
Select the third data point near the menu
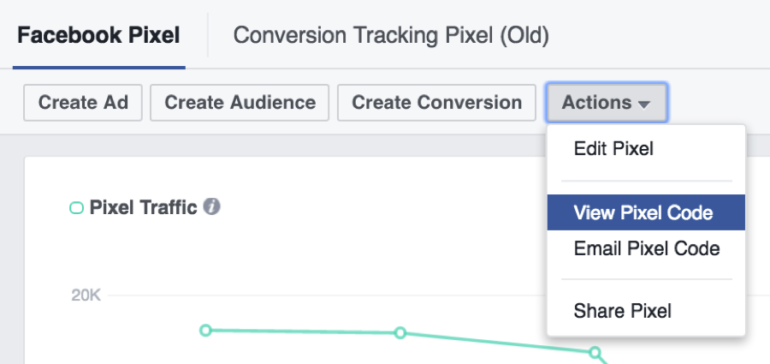click(595, 352)
